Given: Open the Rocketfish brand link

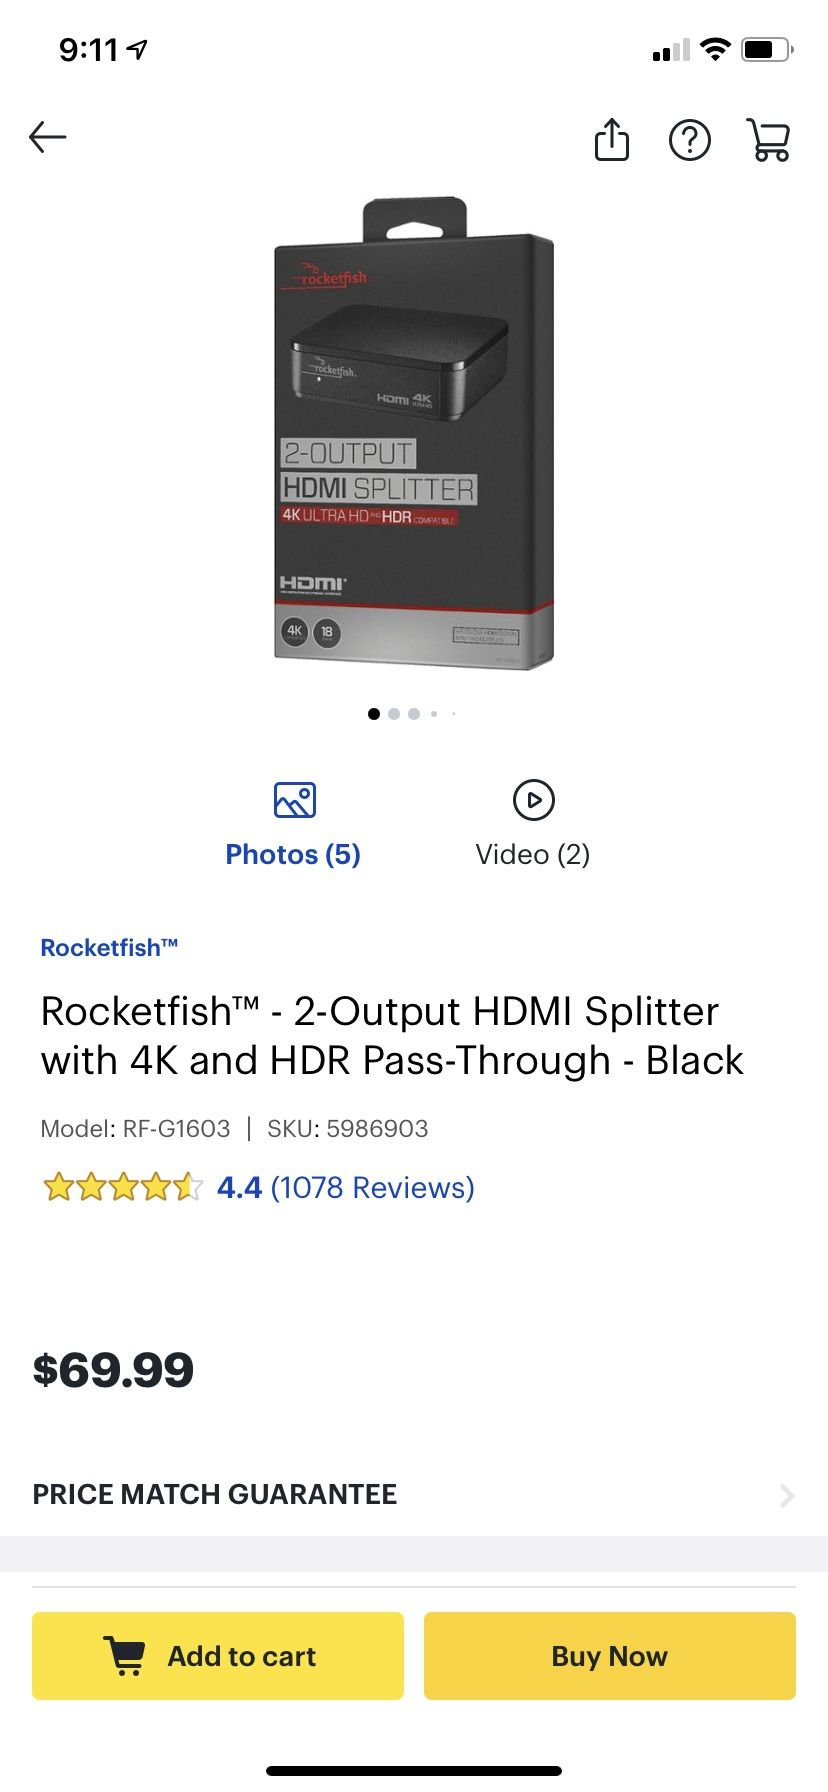Looking at the screenshot, I should [x=109, y=947].
